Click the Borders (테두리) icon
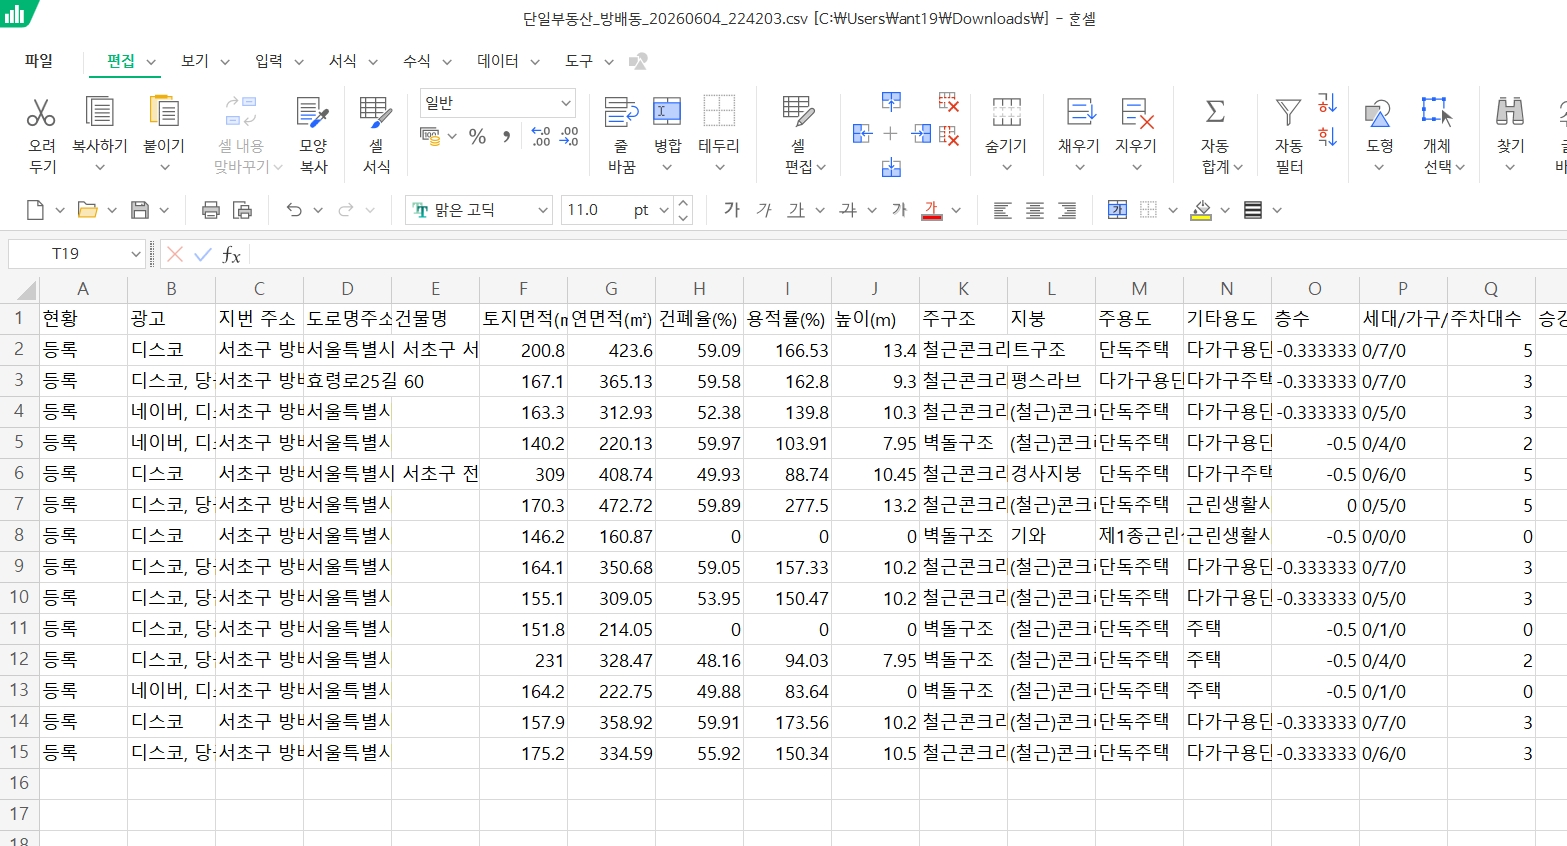 [x=719, y=112]
